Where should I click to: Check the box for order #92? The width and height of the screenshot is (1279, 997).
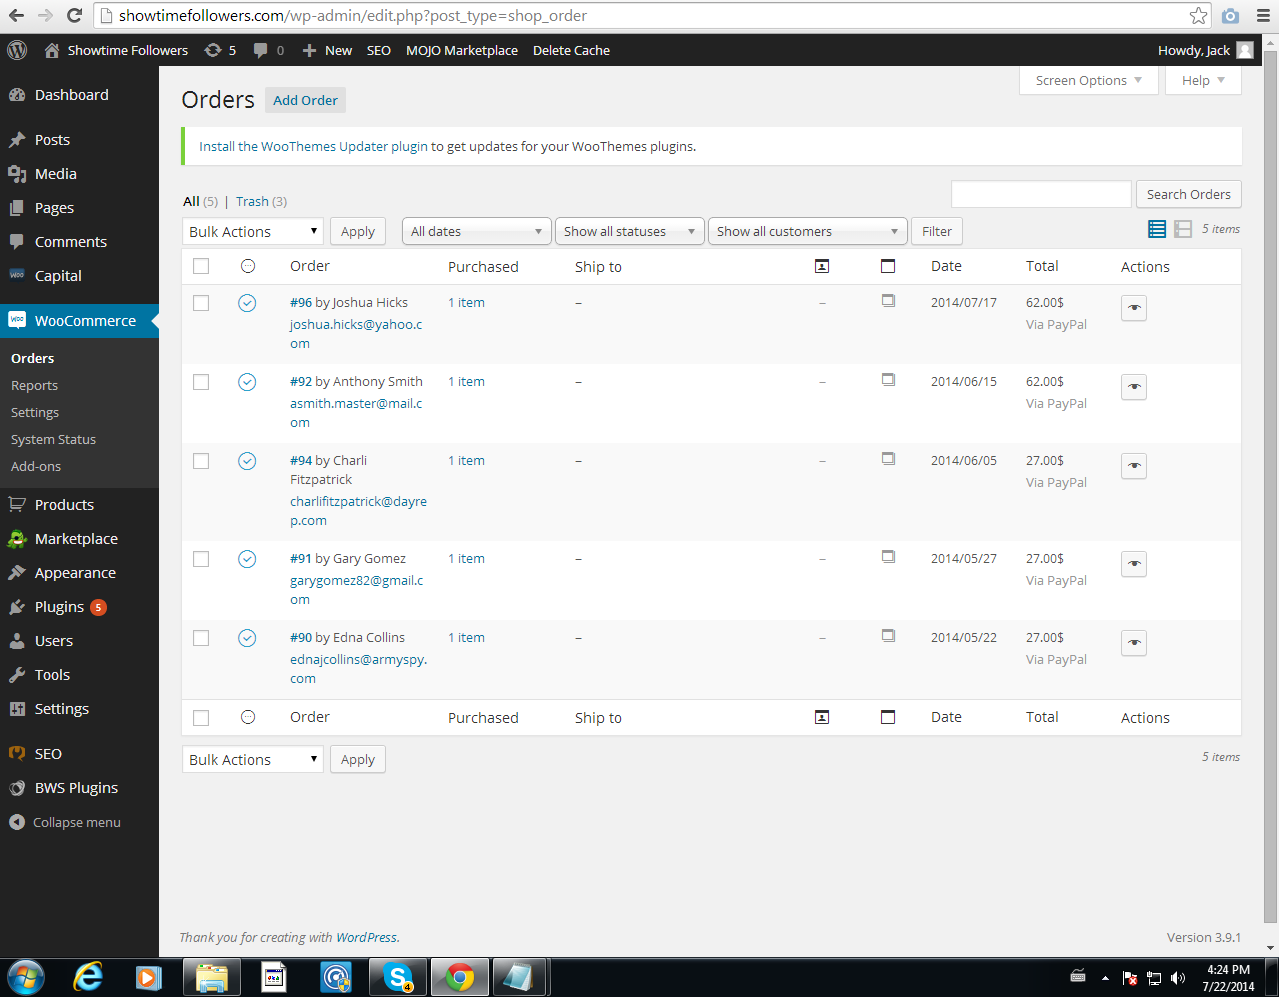tap(201, 382)
